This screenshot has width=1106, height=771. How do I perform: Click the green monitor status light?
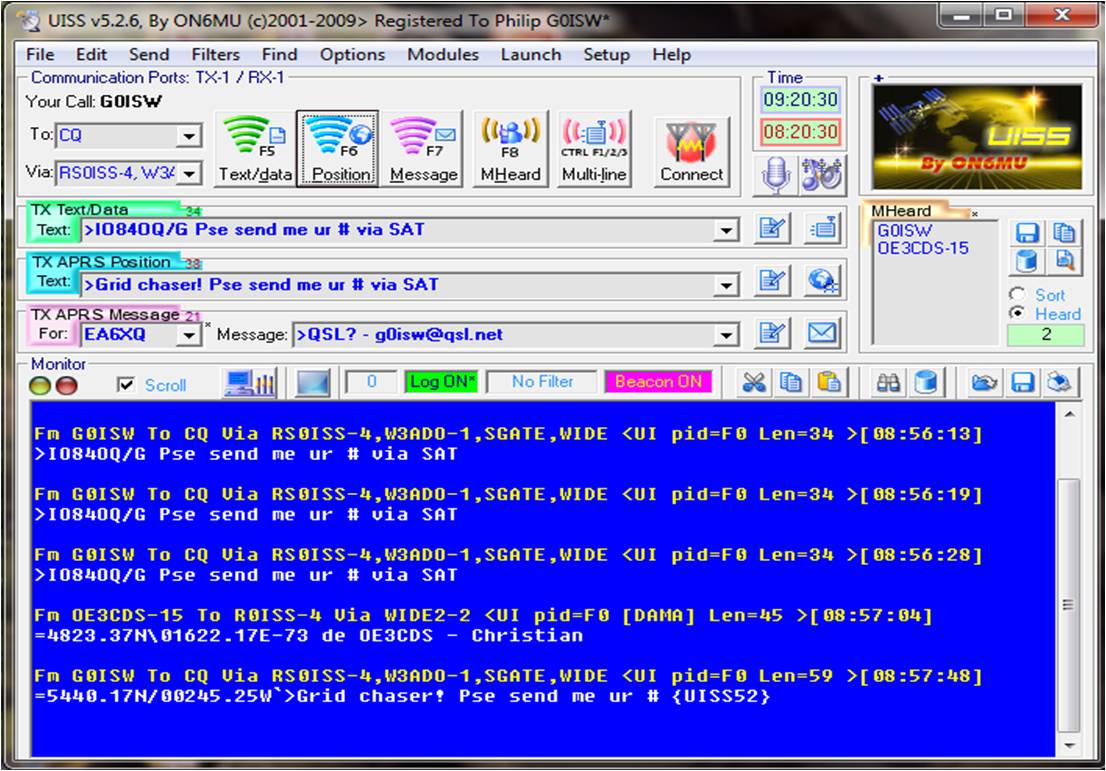coord(40,385)
